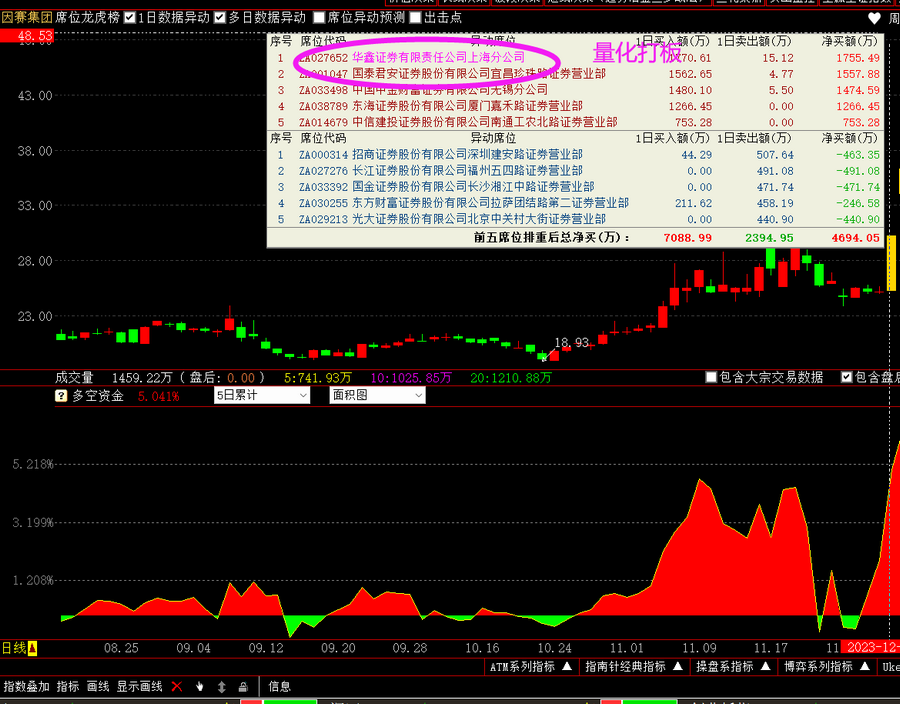The height and width of the screenshot is (704, 900).
Task: Click the total buy amount 7088.99
Action: tap(688, 238)
